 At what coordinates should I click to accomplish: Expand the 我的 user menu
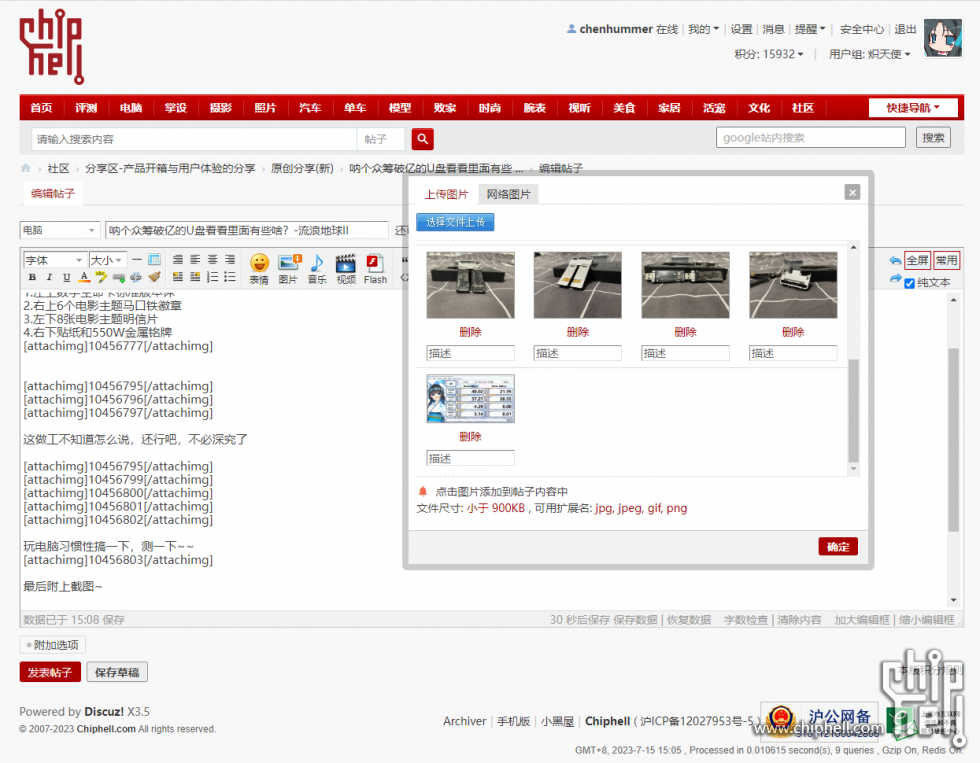703,29
